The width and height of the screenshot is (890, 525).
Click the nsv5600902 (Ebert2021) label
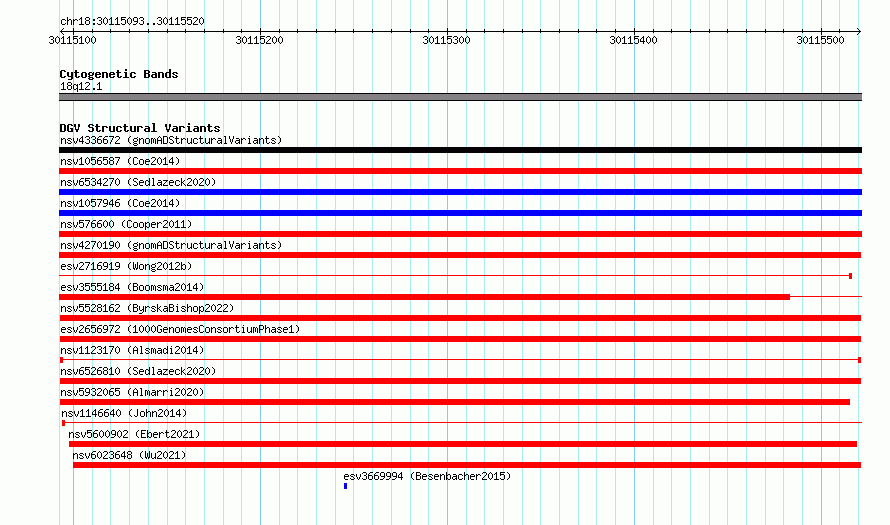tap(134, 434)
